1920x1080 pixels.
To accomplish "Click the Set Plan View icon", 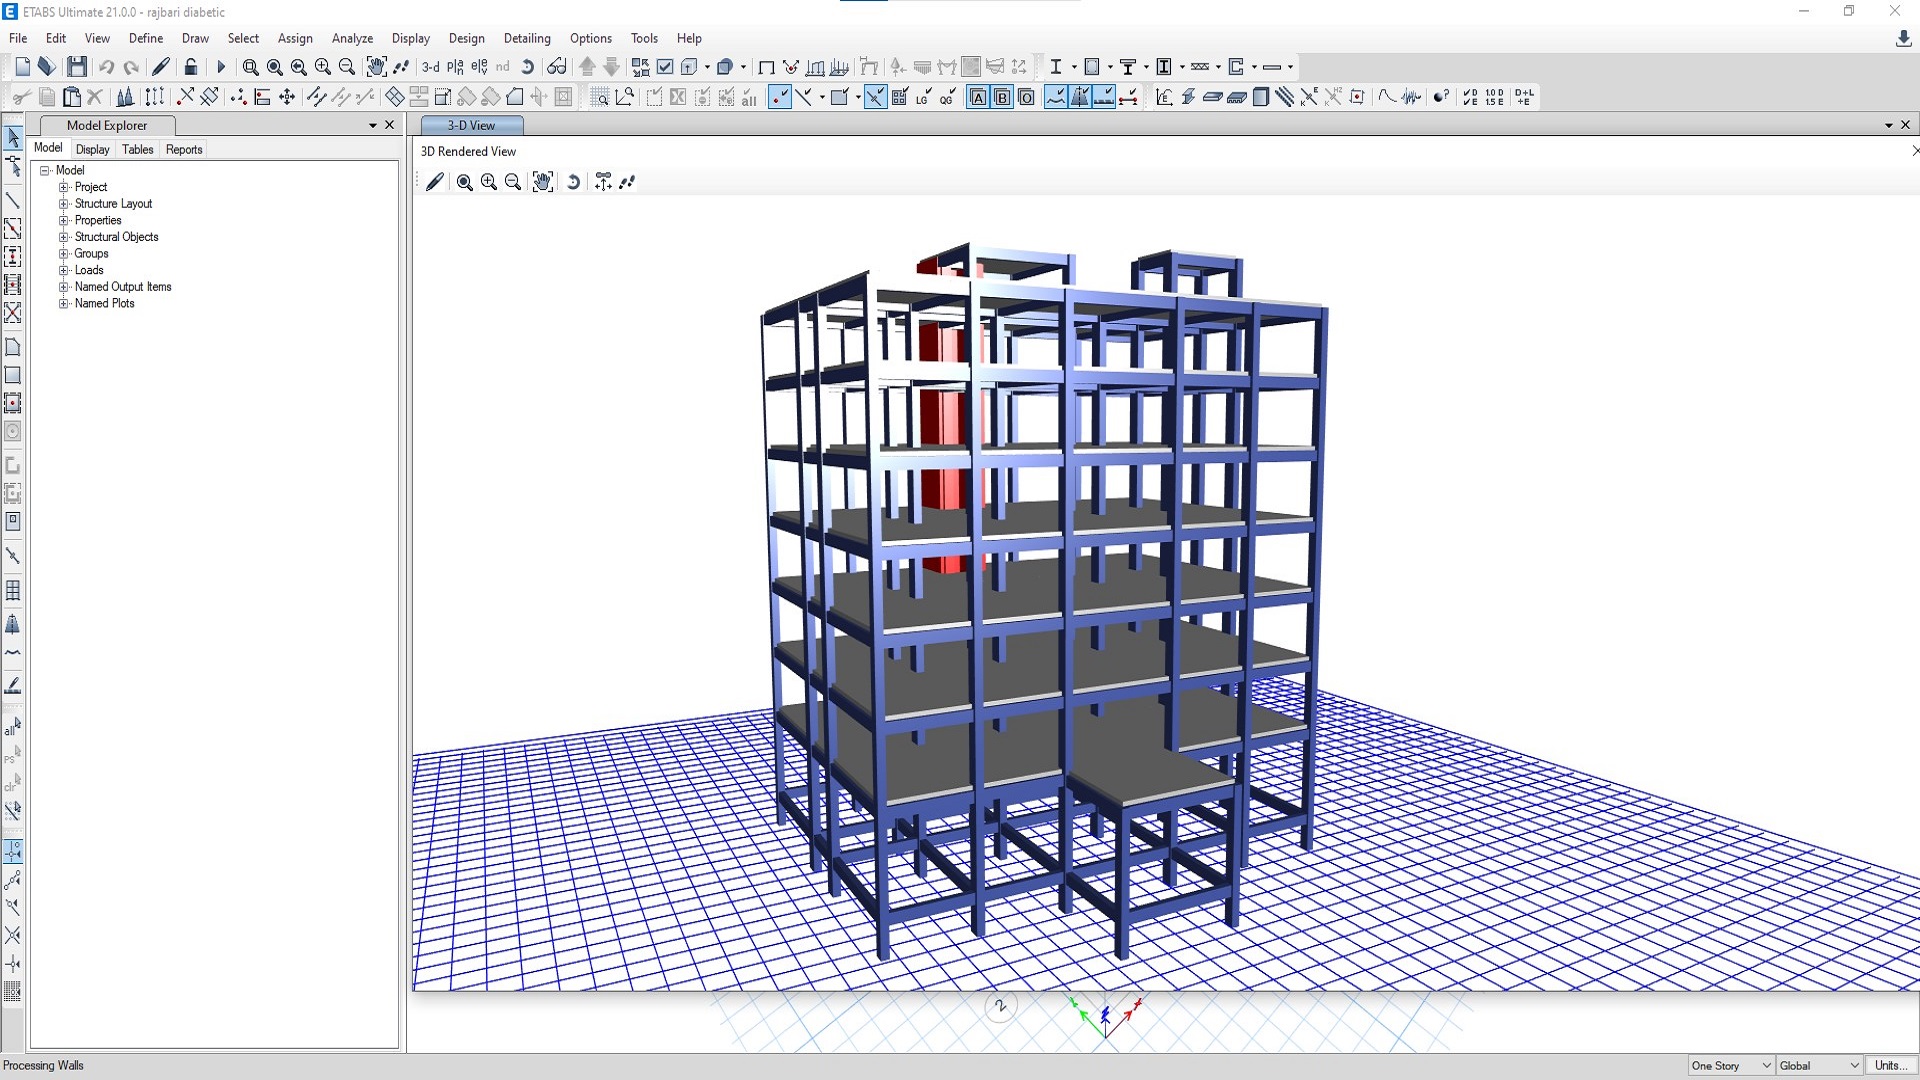I will point(455,67).
